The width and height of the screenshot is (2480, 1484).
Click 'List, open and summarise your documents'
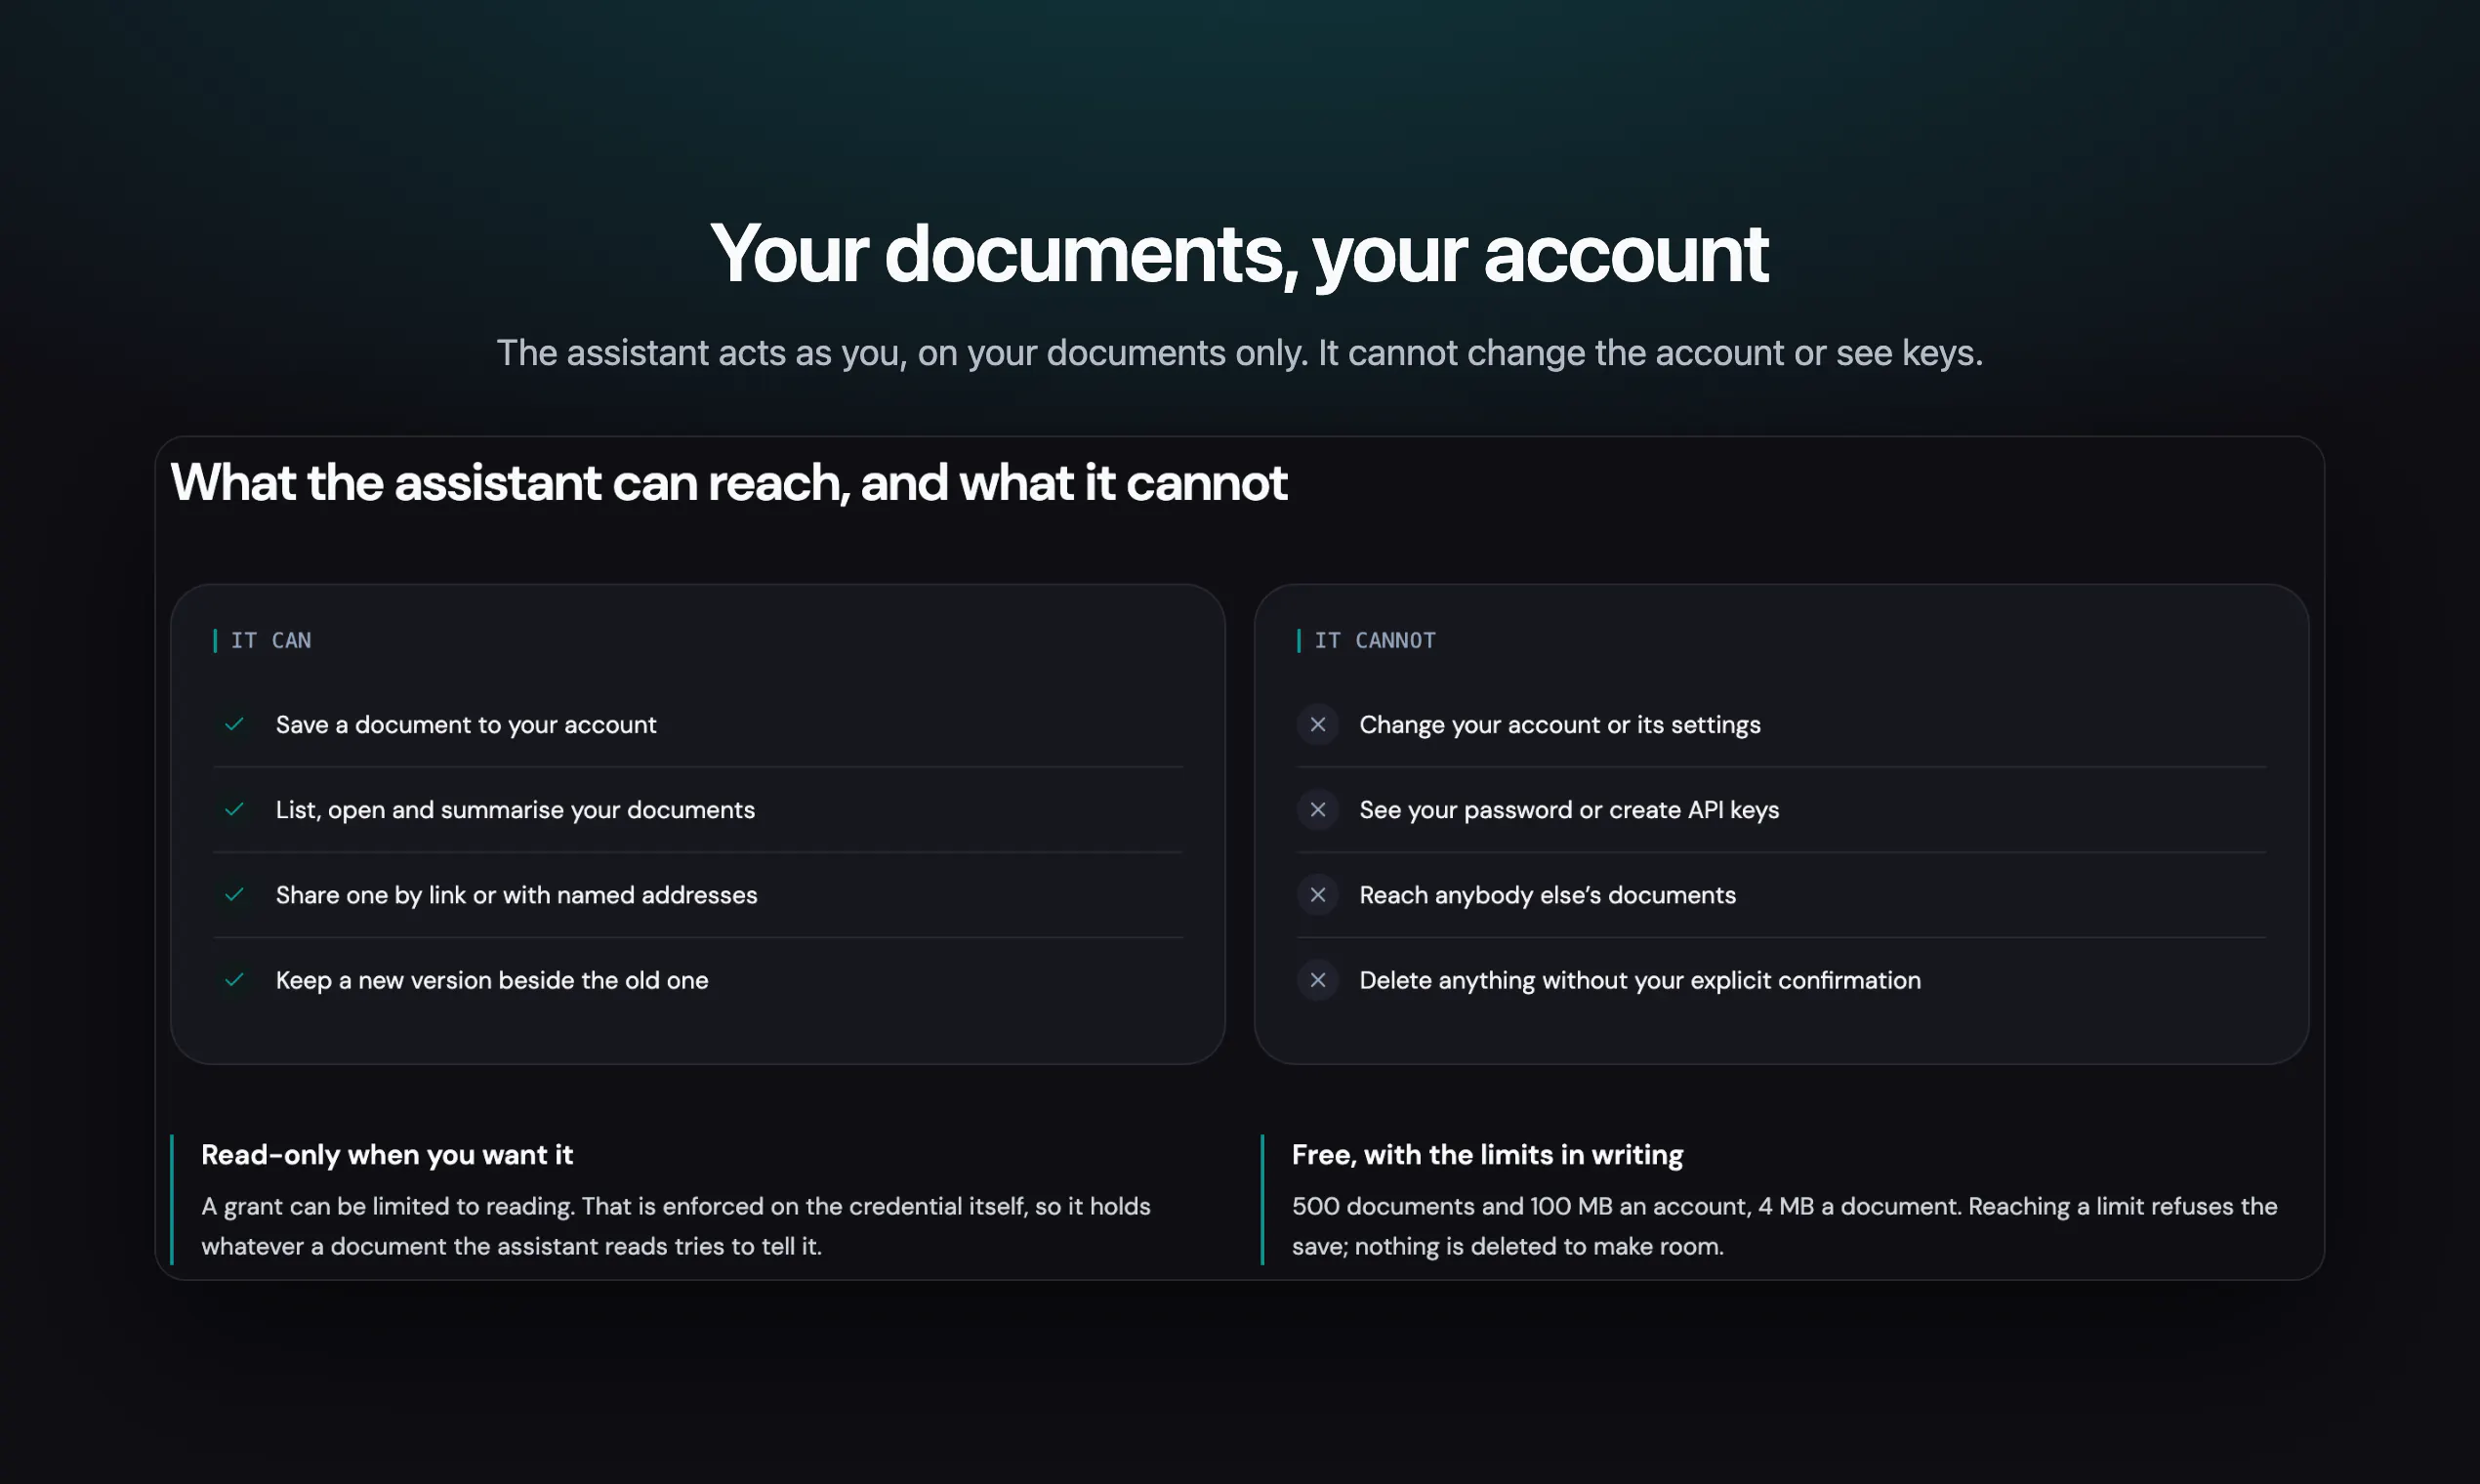[x=515, y=810]
